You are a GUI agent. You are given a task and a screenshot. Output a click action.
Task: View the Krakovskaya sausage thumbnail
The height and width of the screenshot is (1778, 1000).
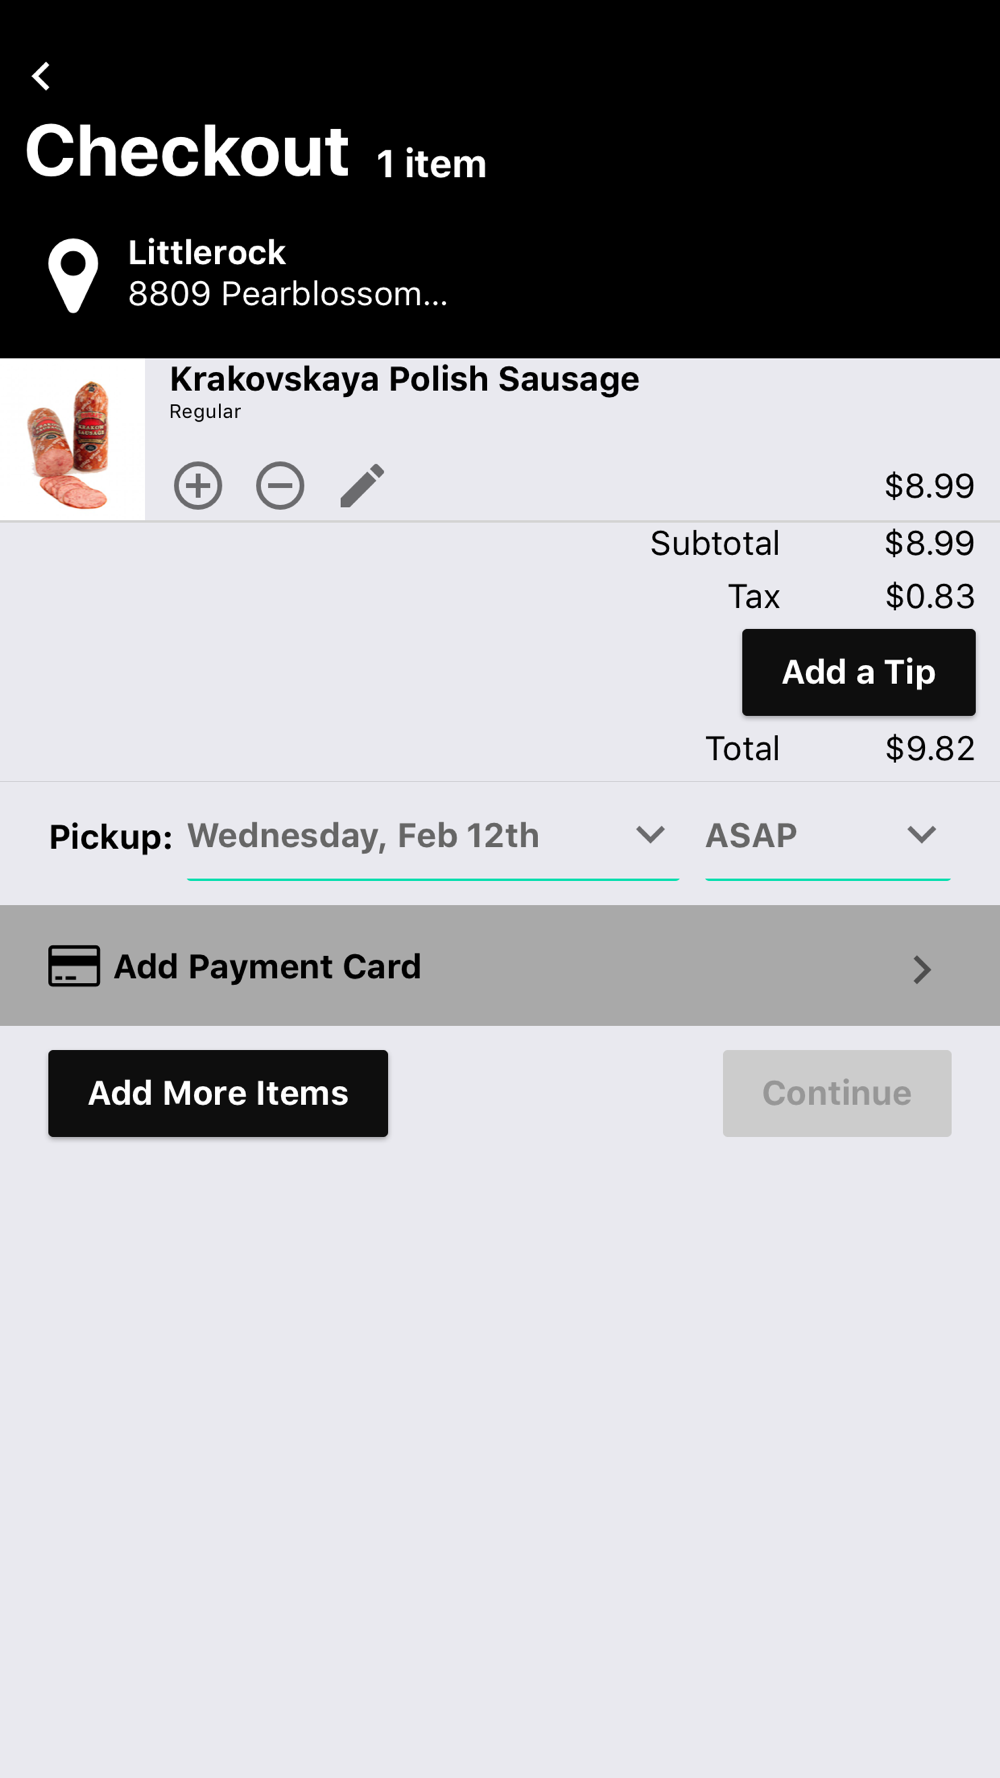pyautogui.click(x=73, y=440)
